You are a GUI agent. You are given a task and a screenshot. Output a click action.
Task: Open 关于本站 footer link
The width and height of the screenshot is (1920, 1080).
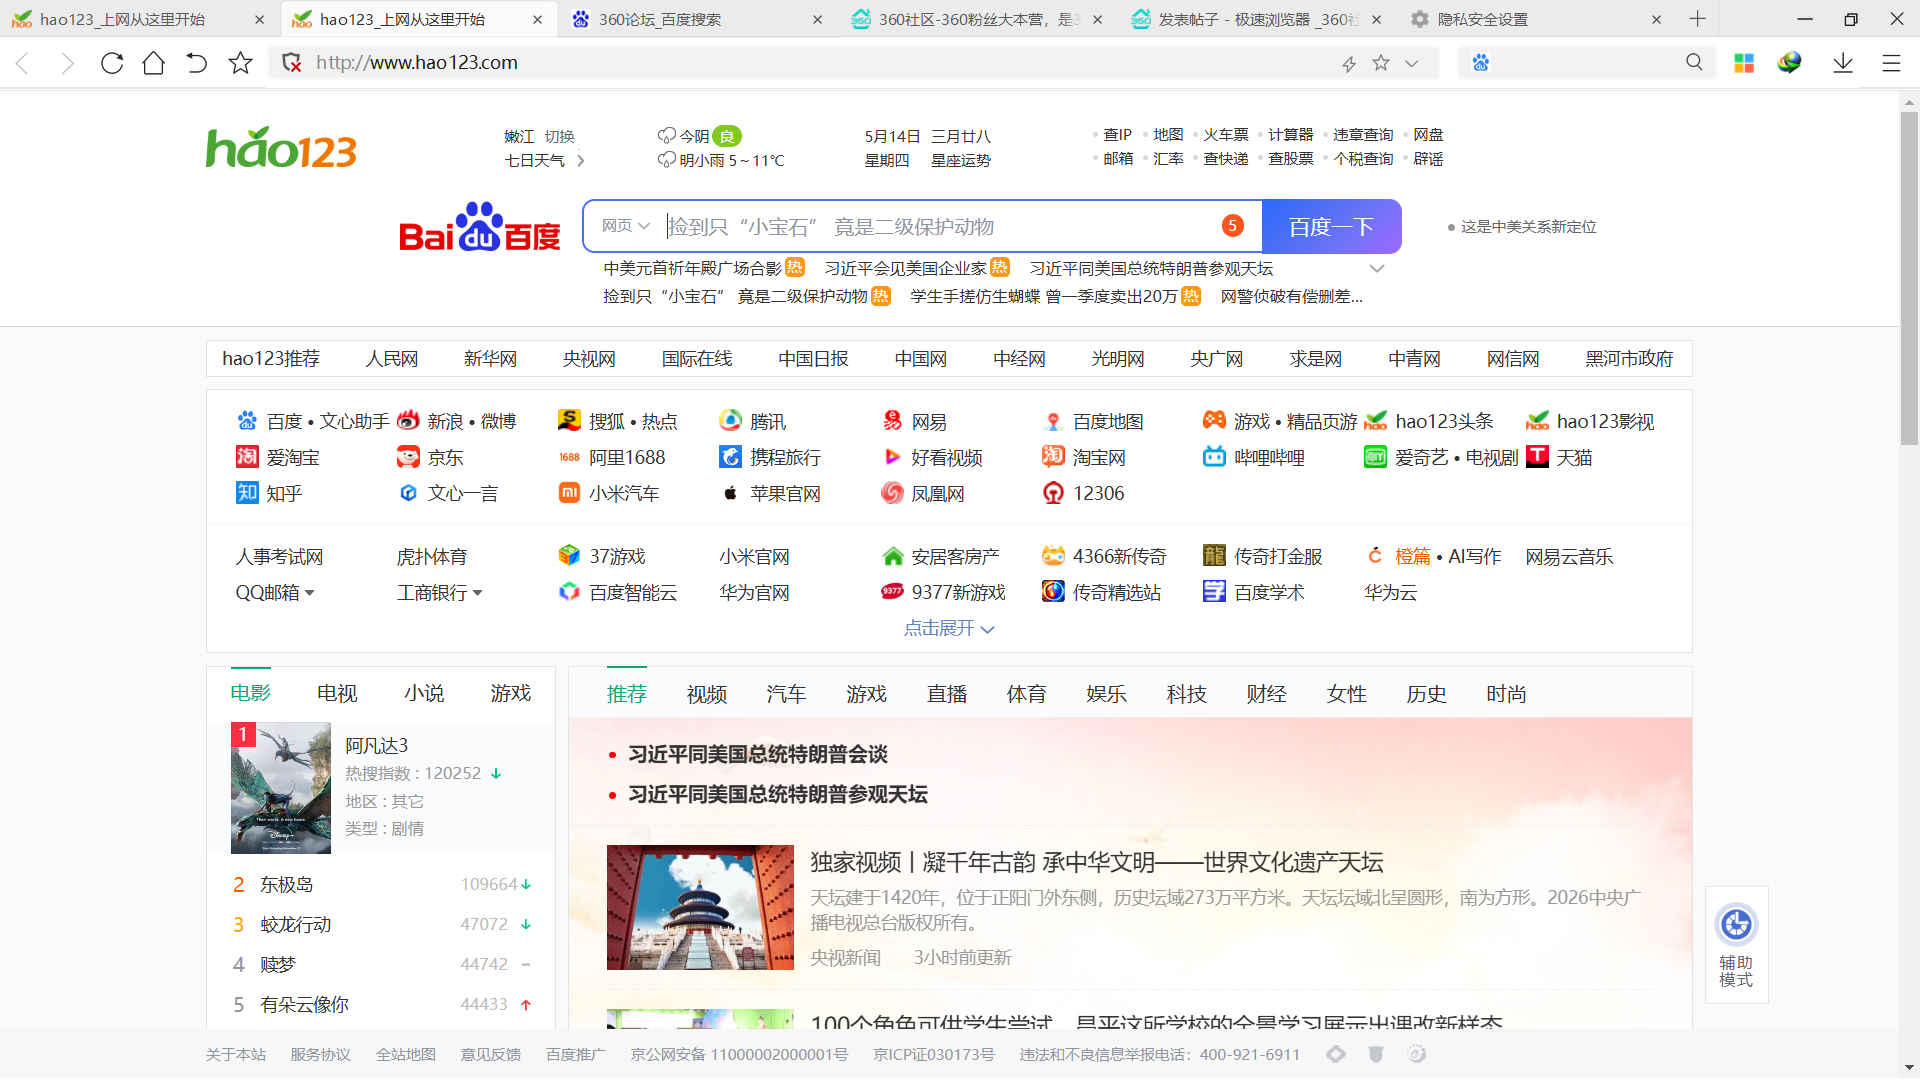click(x=236, y=1055)
